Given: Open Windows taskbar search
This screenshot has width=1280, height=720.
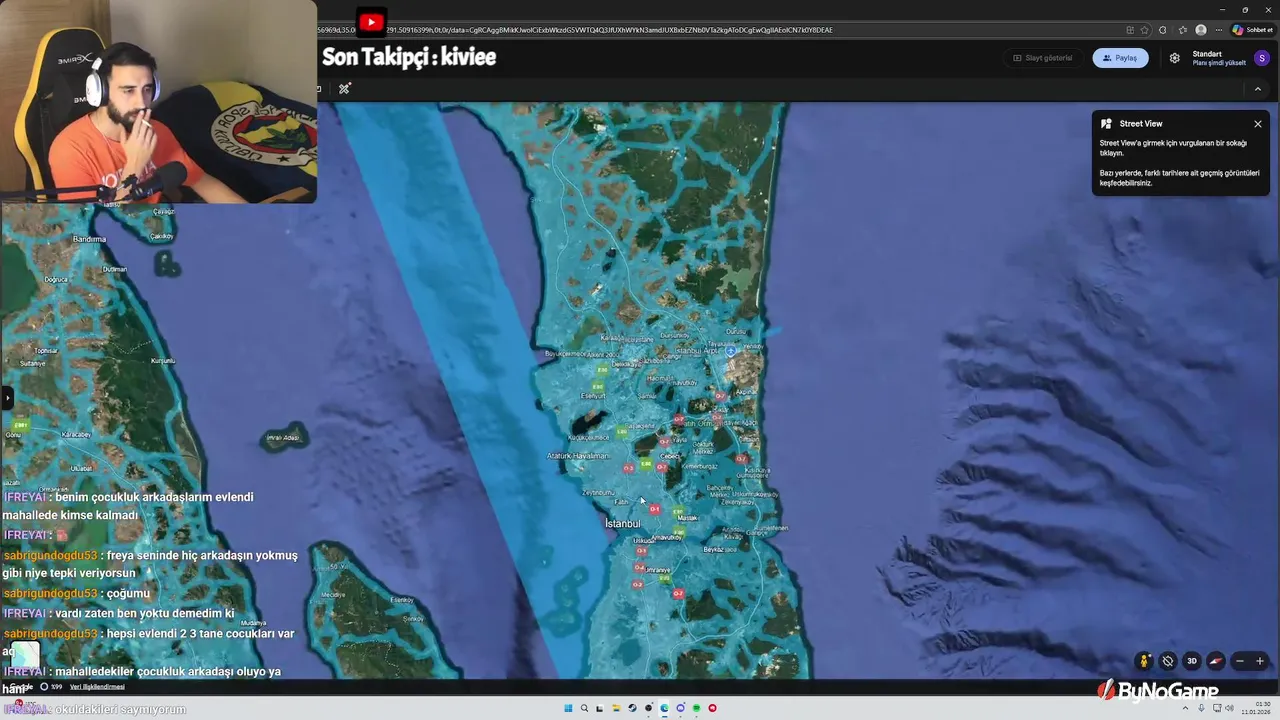Looking at the screenshot, I should (x=584, y=708).
